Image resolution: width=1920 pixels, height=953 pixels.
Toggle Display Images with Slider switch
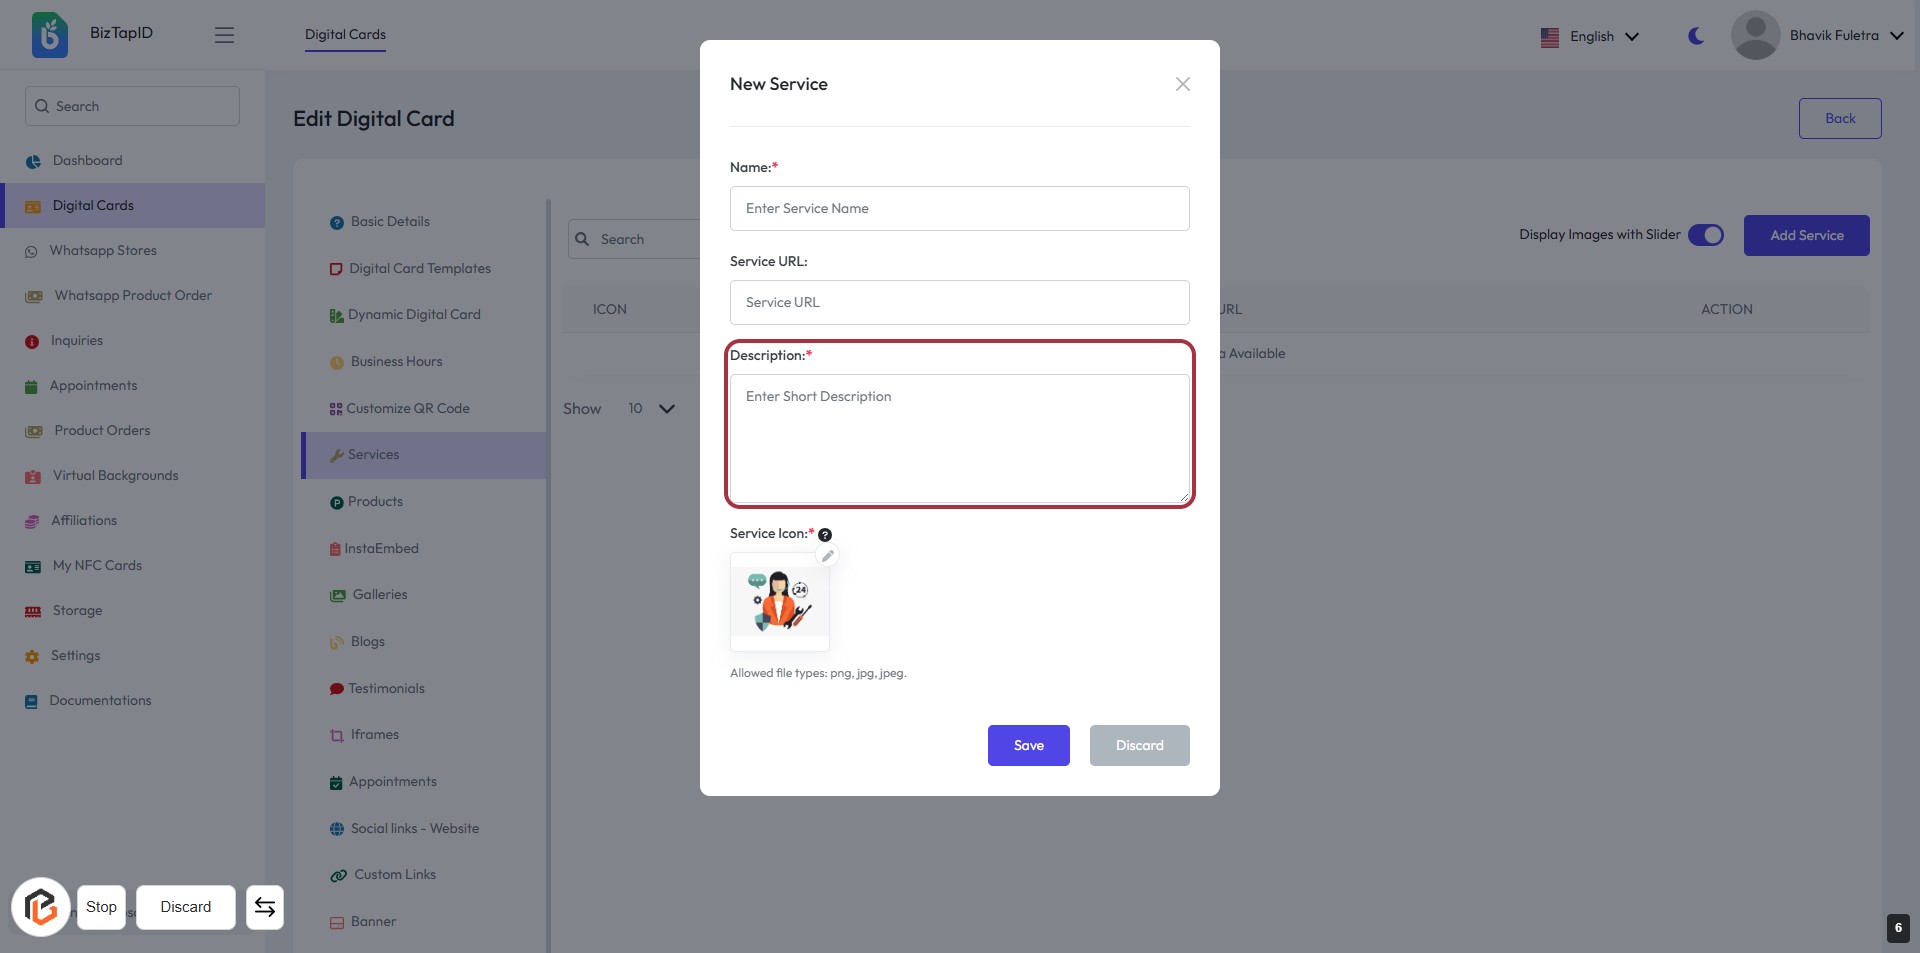click(1705, 235)
